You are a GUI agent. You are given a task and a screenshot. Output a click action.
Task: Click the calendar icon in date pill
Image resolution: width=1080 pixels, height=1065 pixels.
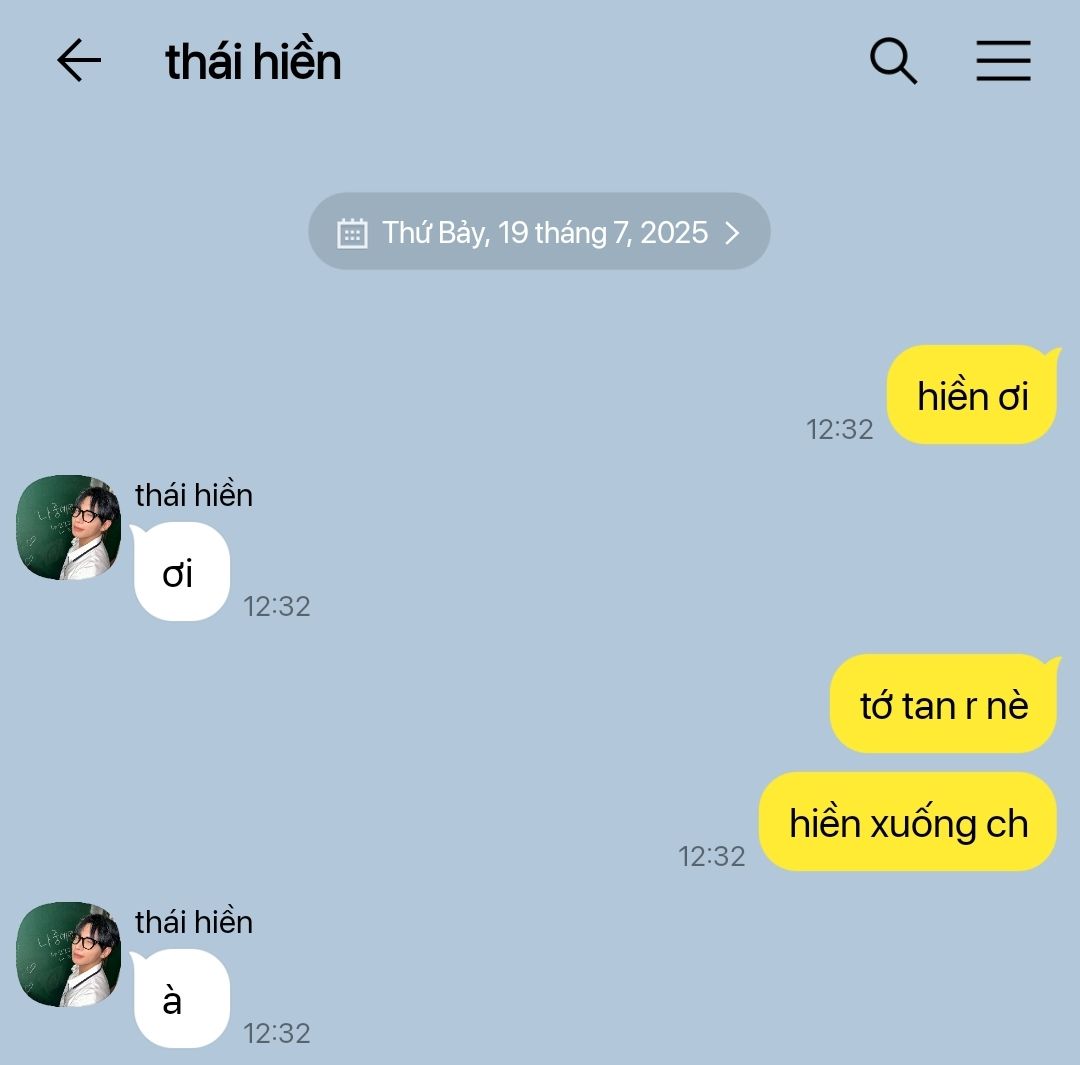click(352, 233)
